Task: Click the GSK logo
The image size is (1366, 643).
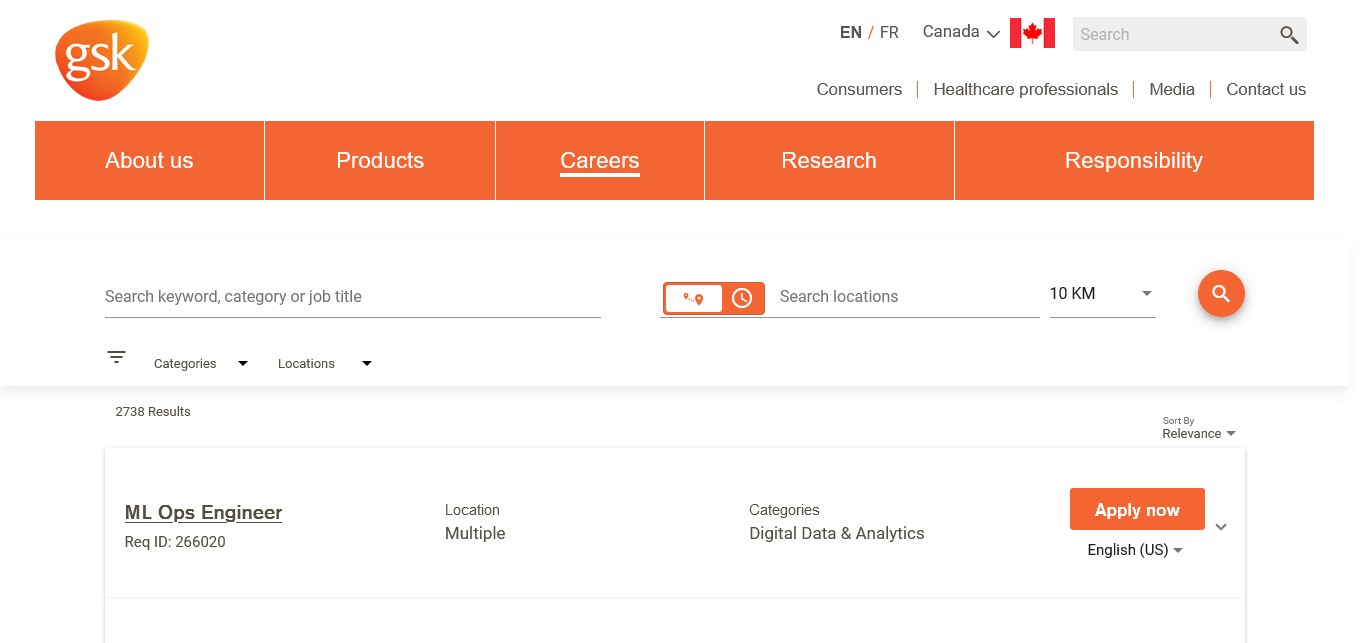Action: [x=102, y=60]
